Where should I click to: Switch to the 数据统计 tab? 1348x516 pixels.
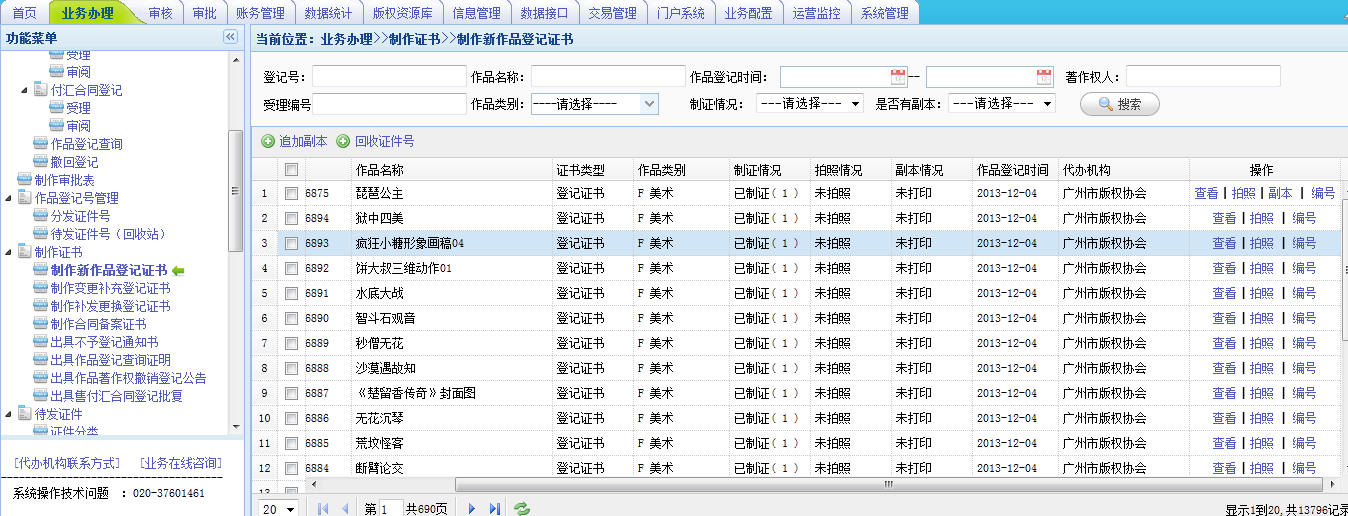coord(329,13)
